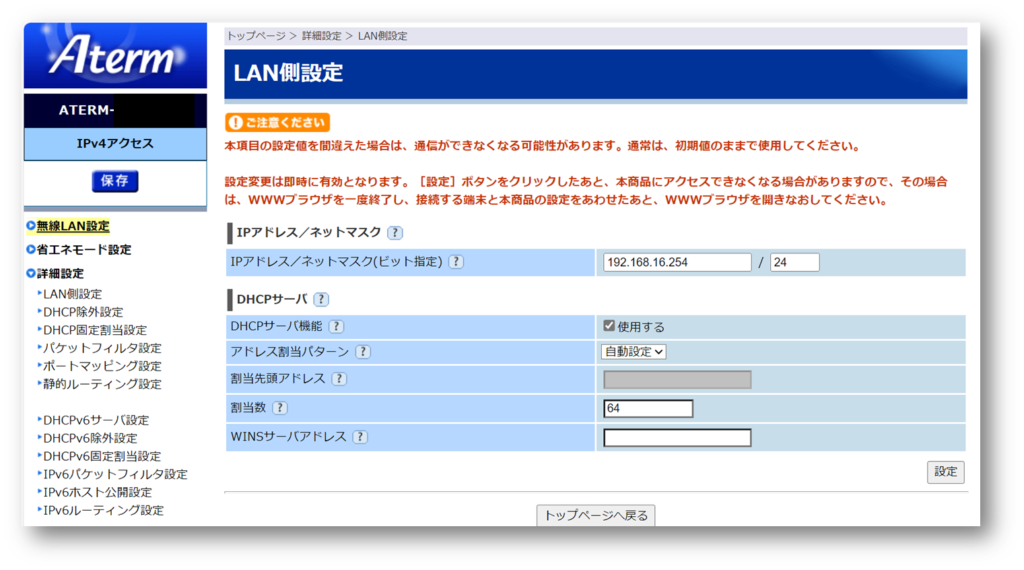The width and height of the screenshot is (1024, 570).
Task: Click the IP address field showing 192.168.16.254
Action: coord(677,262)
